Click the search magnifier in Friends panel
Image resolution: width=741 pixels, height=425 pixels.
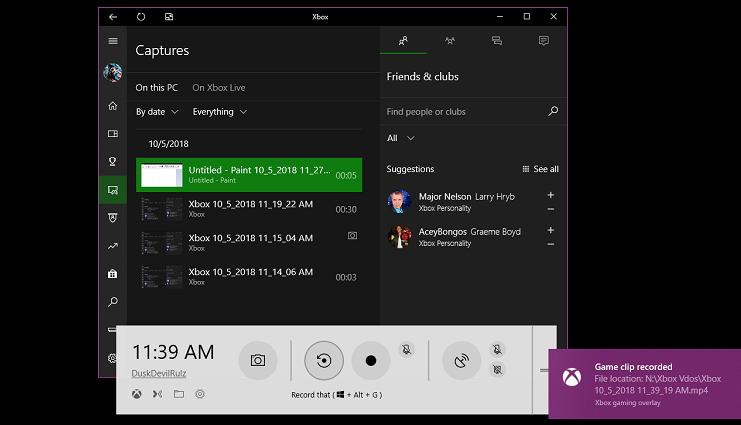(553, 112)
